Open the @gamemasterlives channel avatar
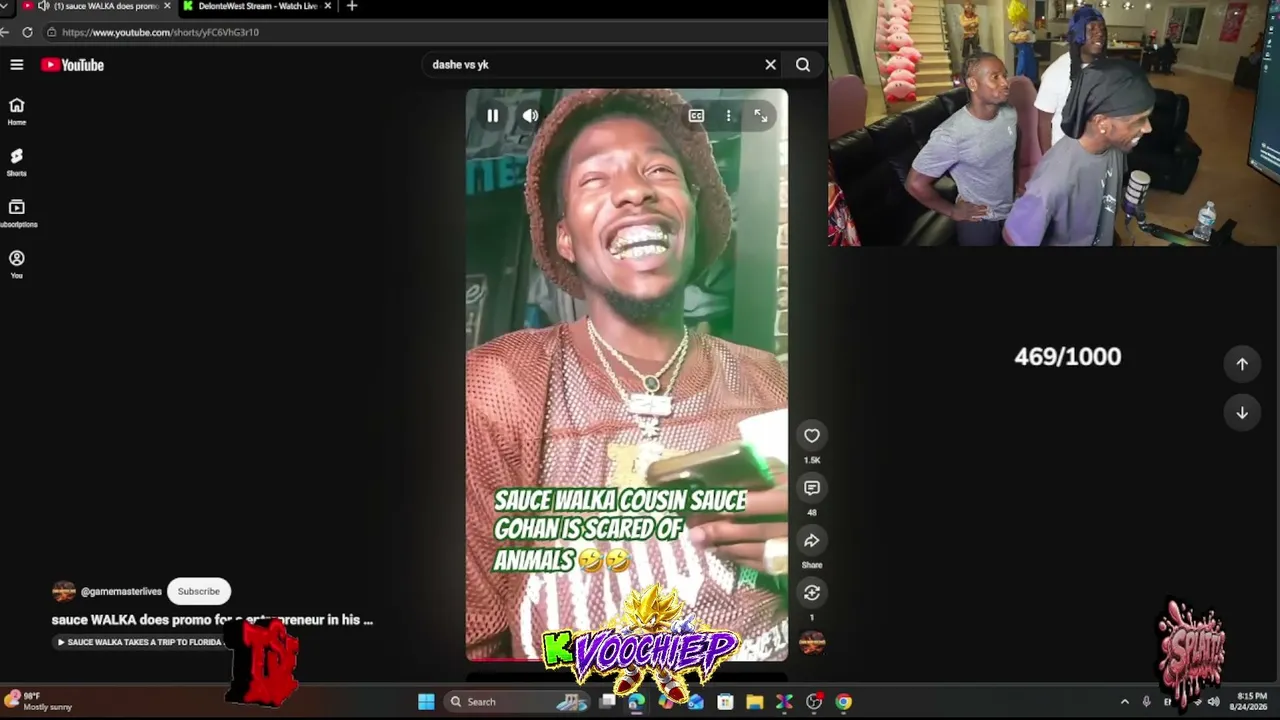The image size is (1280, 720). [63, 591]
